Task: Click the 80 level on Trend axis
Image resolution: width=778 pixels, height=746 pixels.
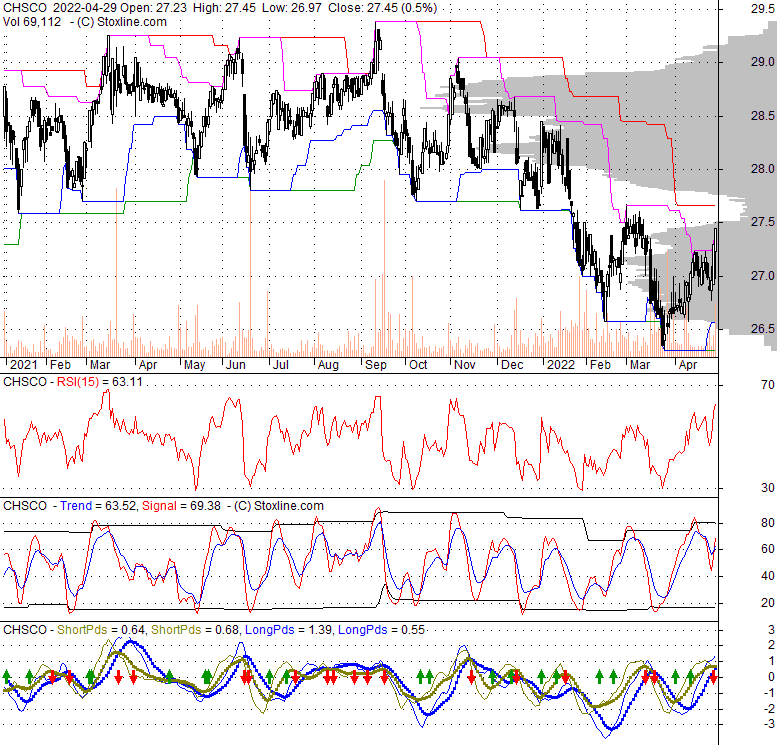Action: point(768,522)
